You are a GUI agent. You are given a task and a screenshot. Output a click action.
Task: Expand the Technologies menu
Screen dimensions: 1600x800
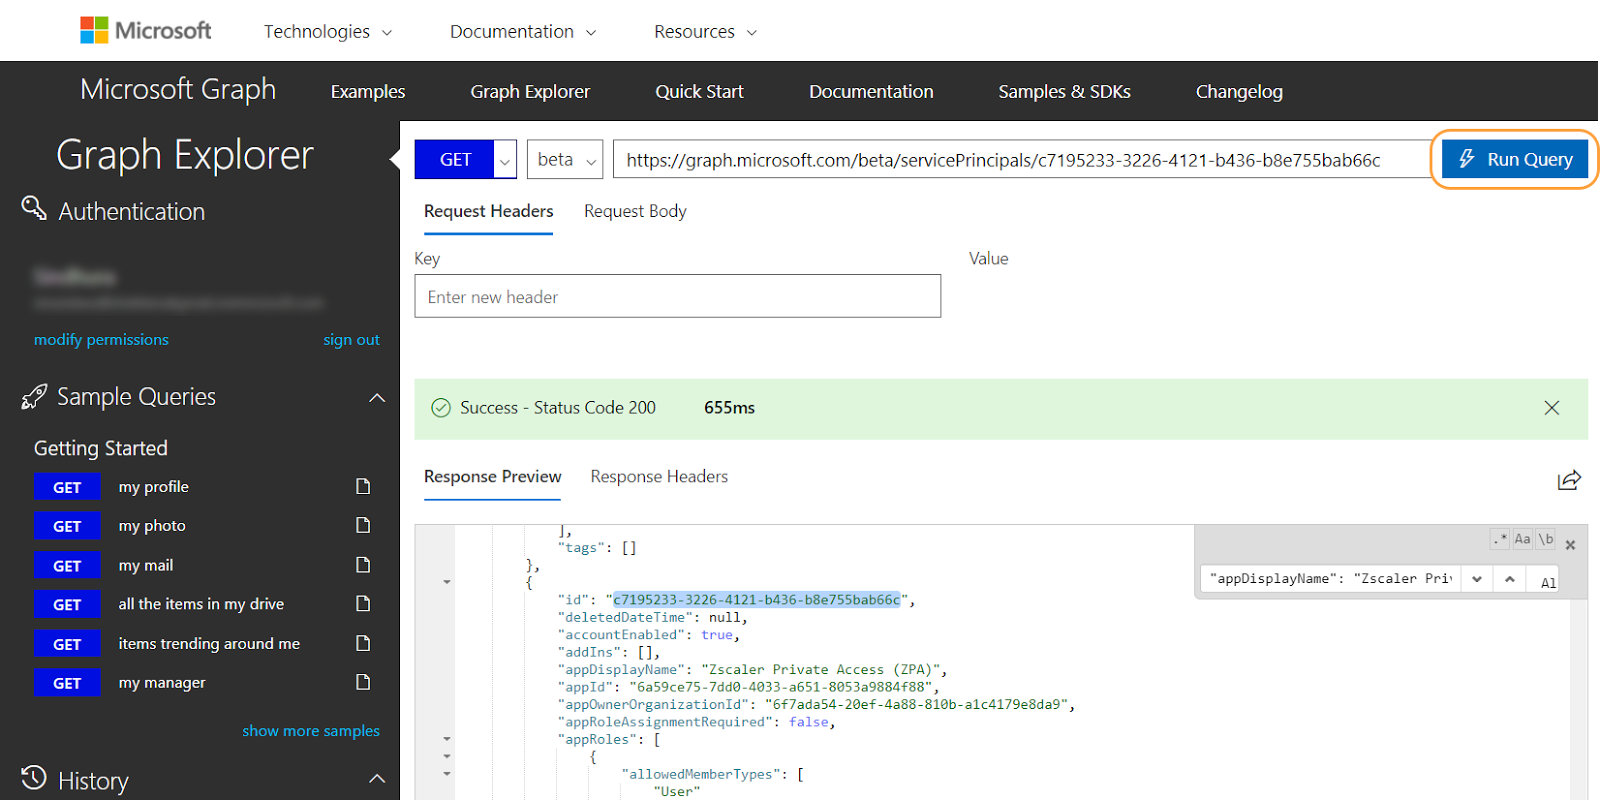(x=327, y=32)
